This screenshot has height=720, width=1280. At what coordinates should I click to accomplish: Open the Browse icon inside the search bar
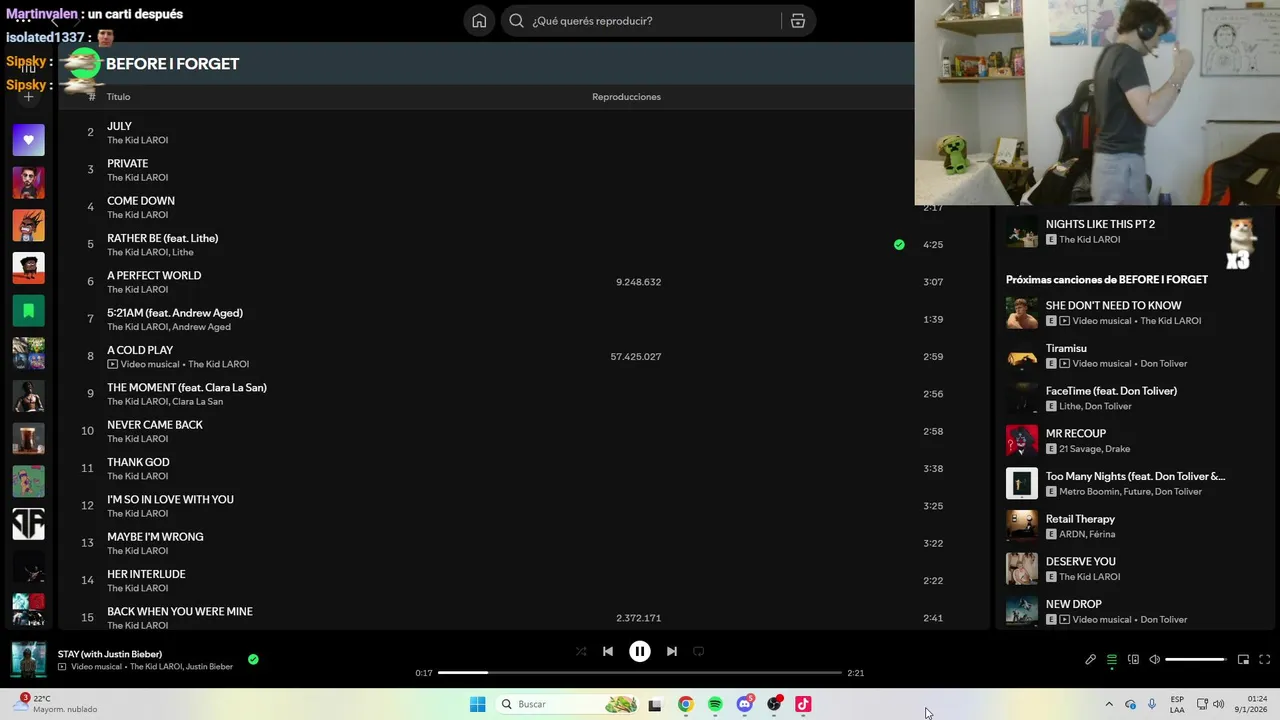pos(797,21)
